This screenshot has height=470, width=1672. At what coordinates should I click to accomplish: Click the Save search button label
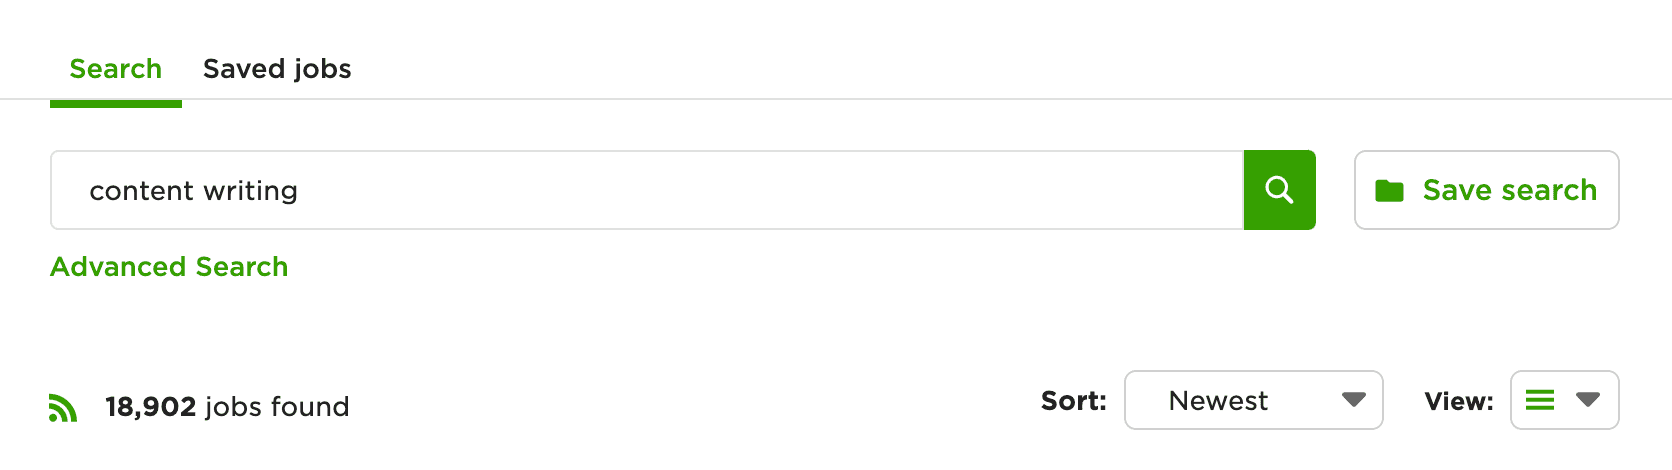pos(1510,190)
